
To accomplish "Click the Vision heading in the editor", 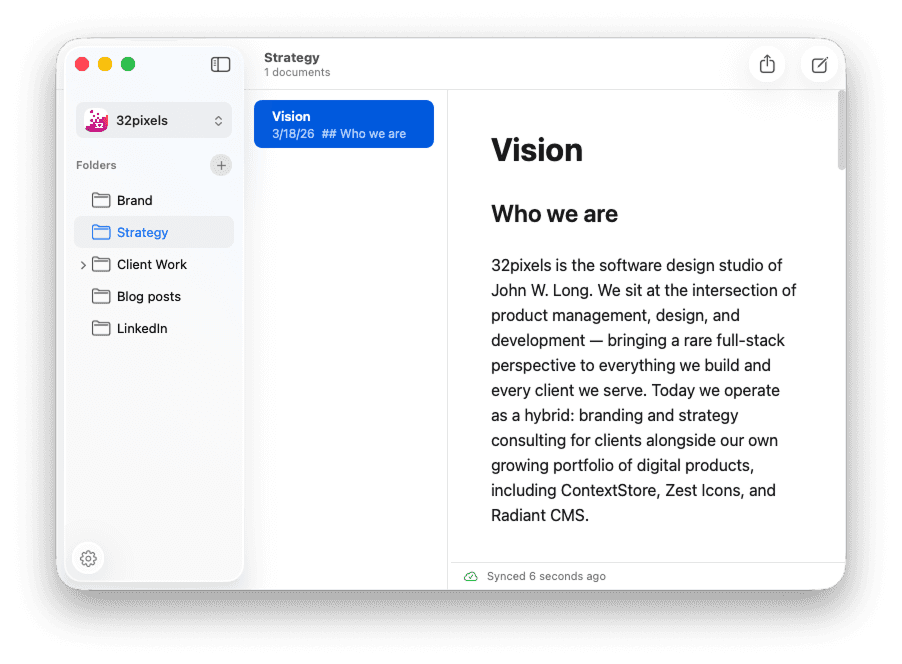I will tap(536, 150).
